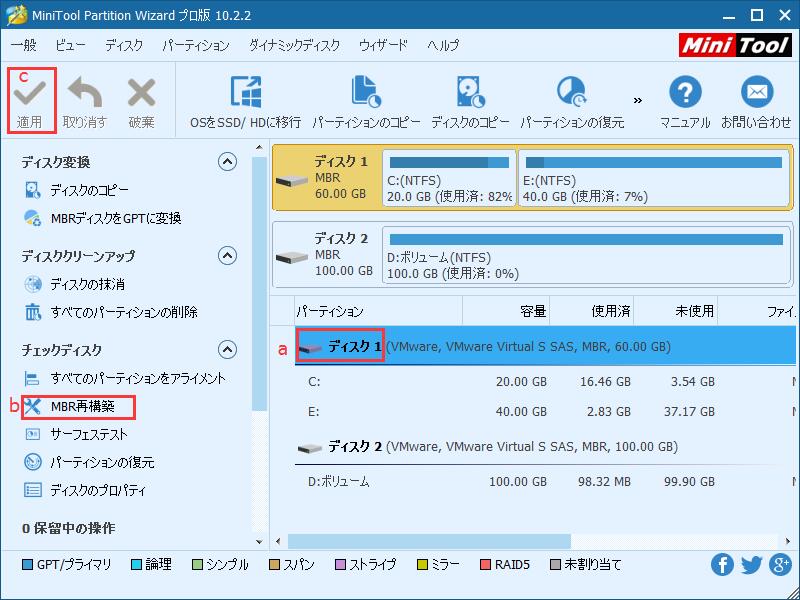The height and width of the screenshot is (600, 800).
Task: Open the ダイナミックディスク menu
Action: tap(294, 45)
